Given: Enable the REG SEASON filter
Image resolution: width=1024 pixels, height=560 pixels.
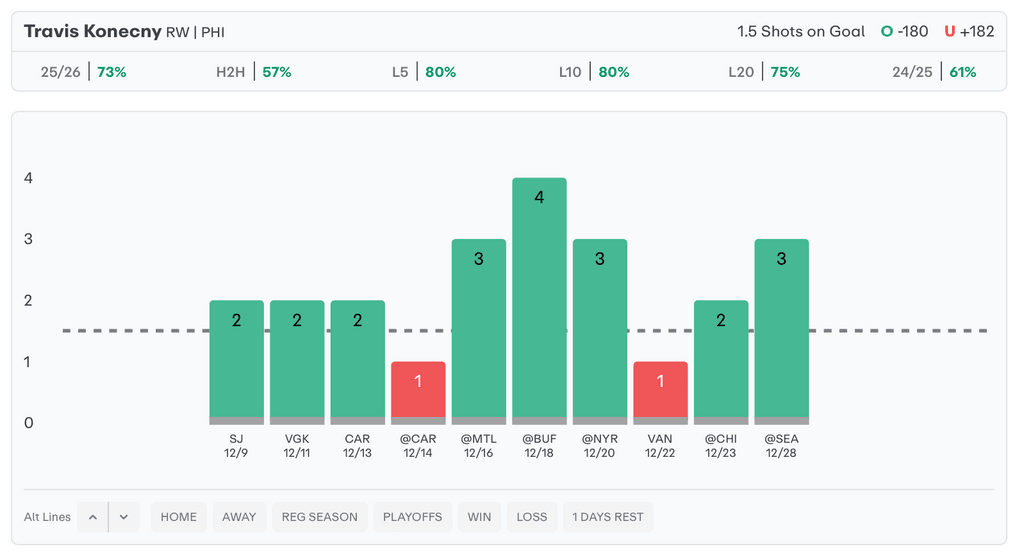Looking at the screenshot, I should coord(320,517).
